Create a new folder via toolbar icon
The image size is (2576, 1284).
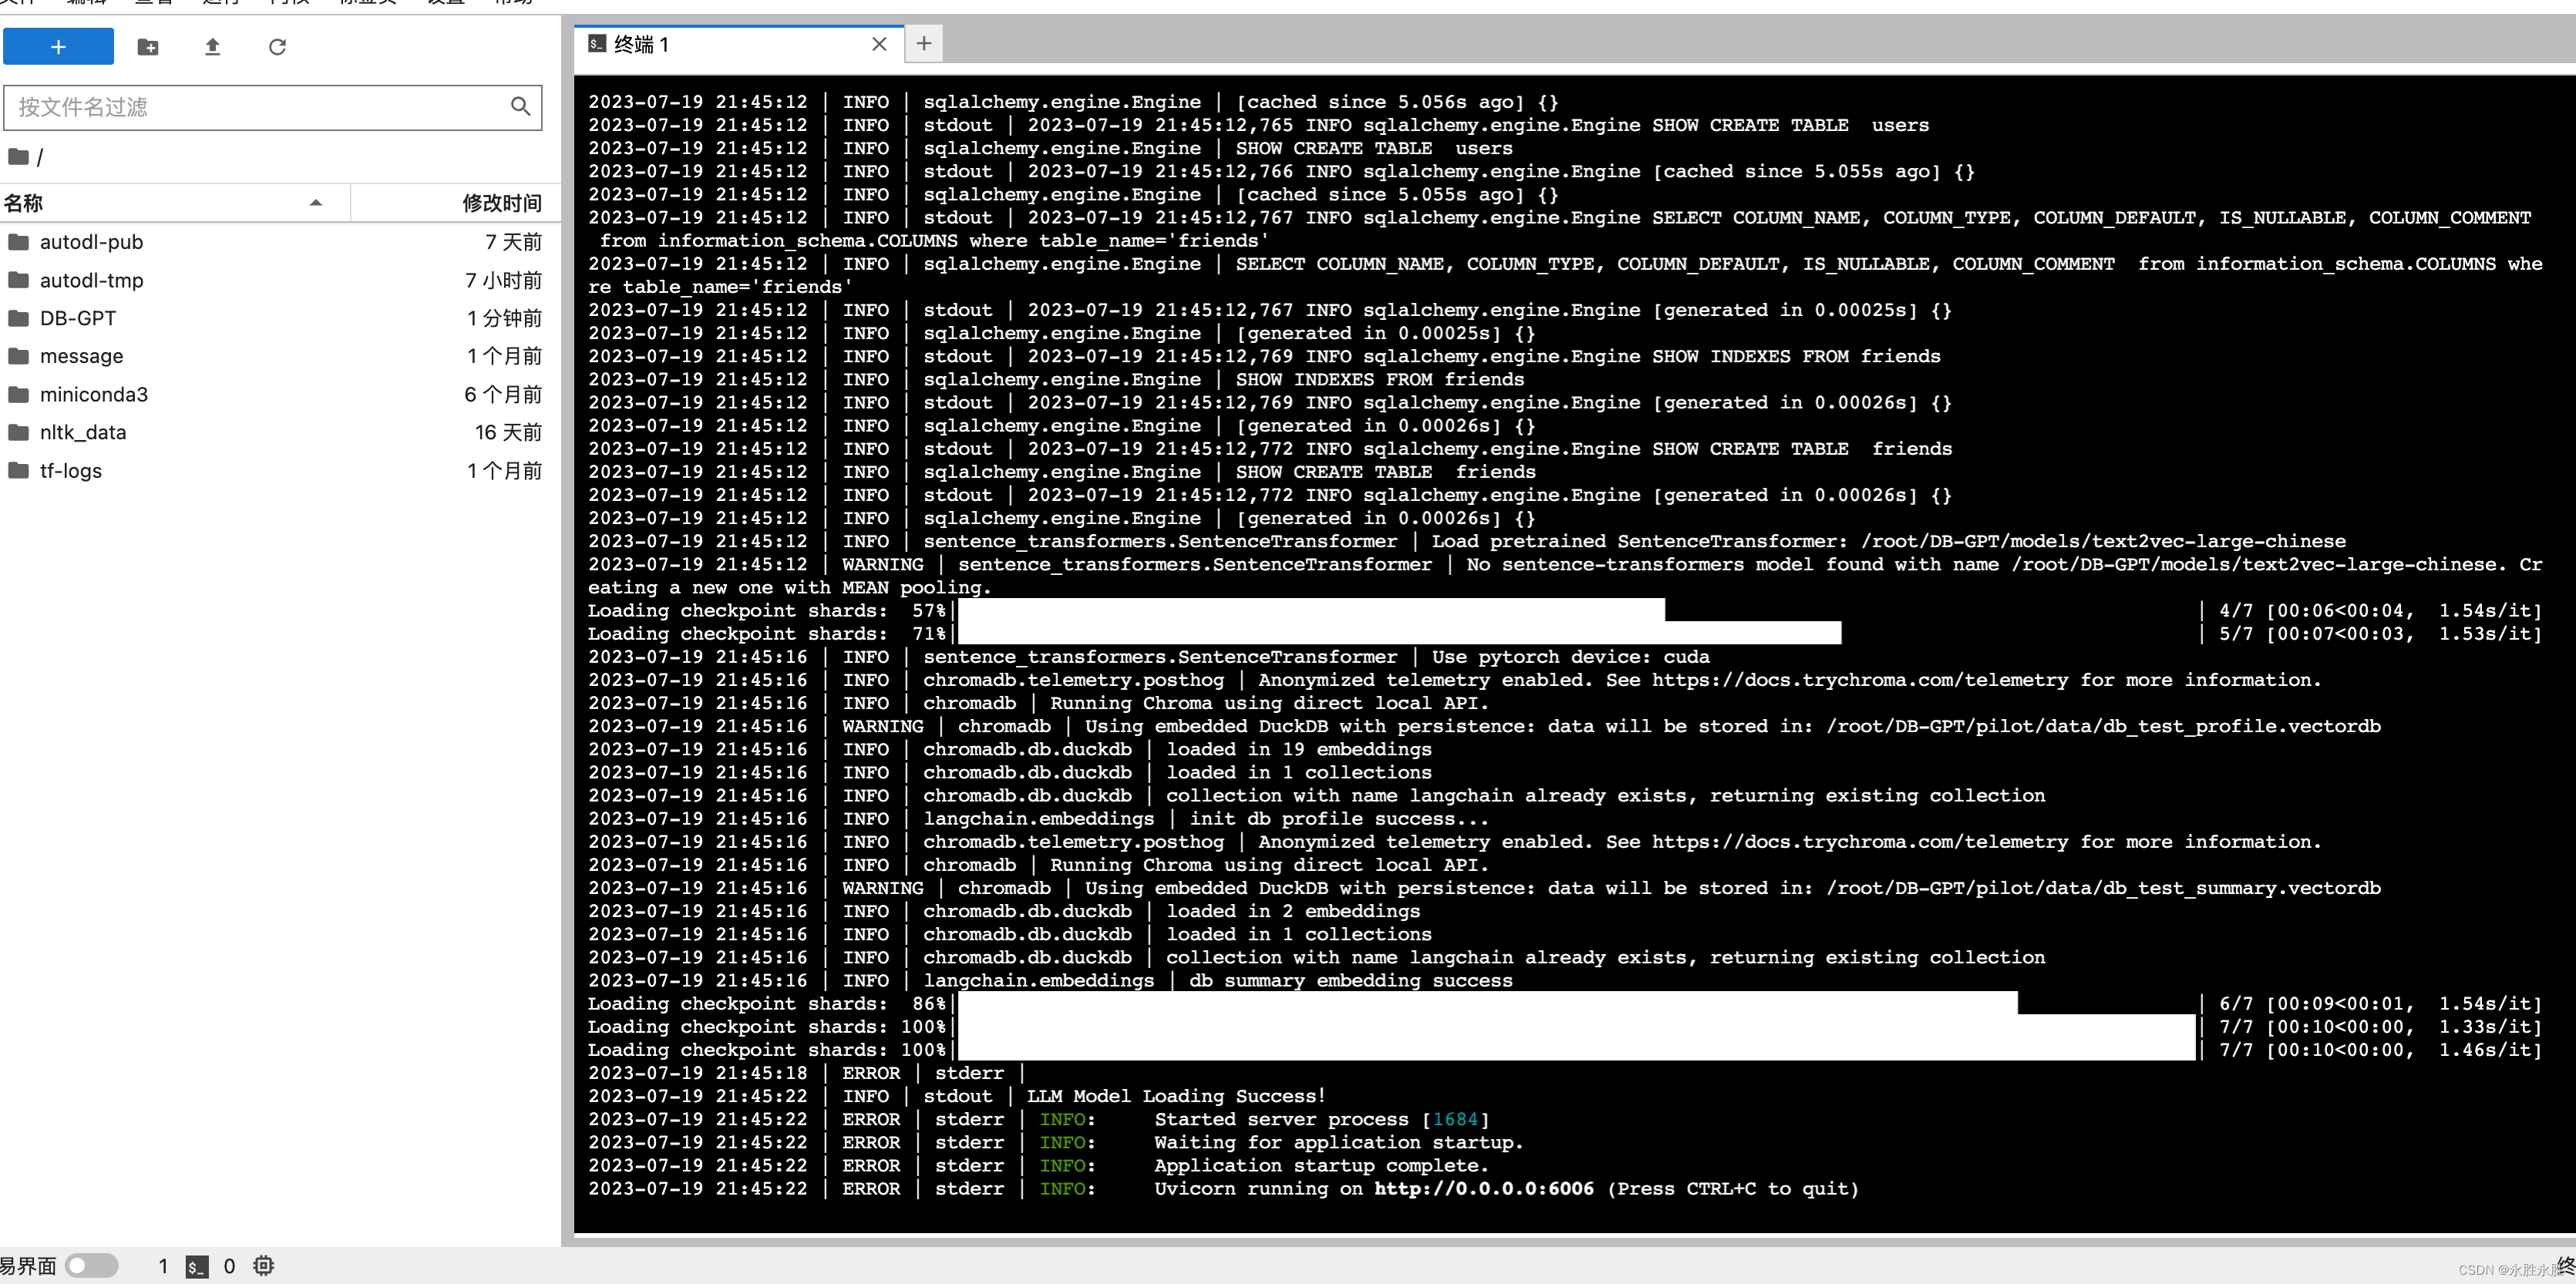(148, 47)
